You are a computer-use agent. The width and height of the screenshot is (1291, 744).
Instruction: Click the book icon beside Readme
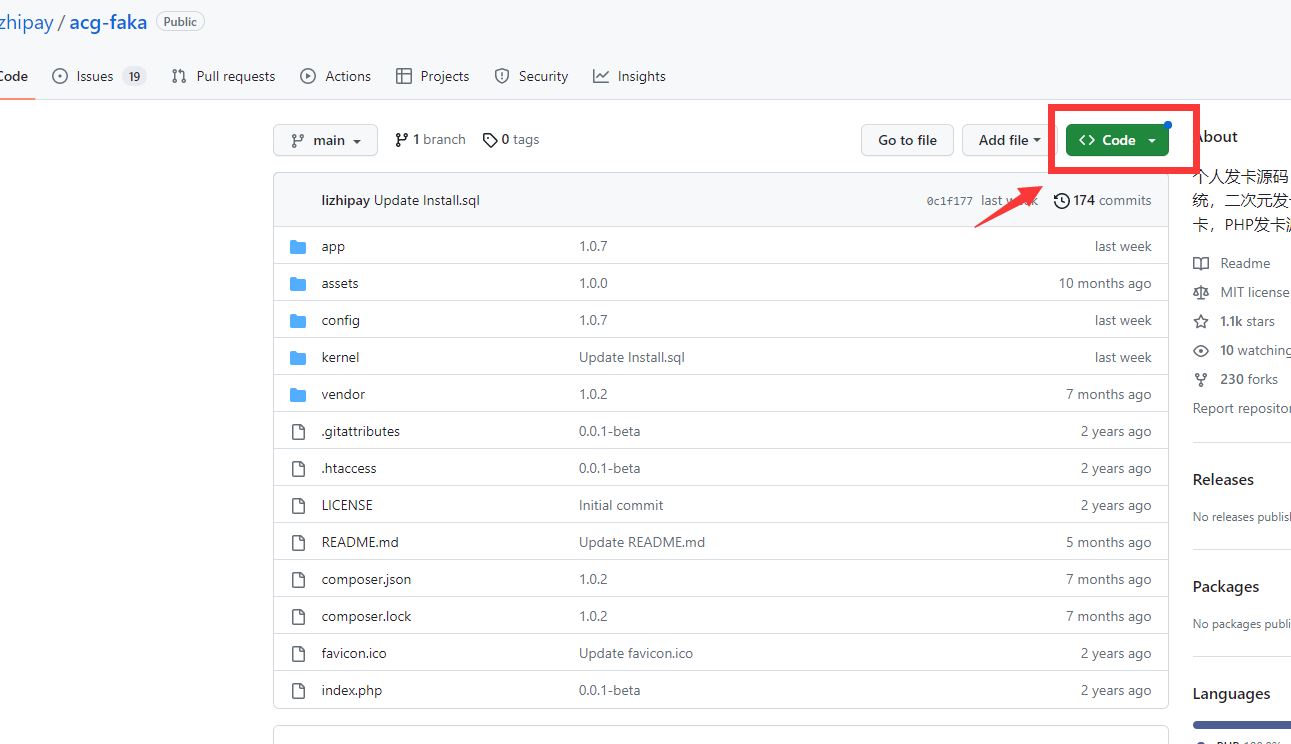1201,264
